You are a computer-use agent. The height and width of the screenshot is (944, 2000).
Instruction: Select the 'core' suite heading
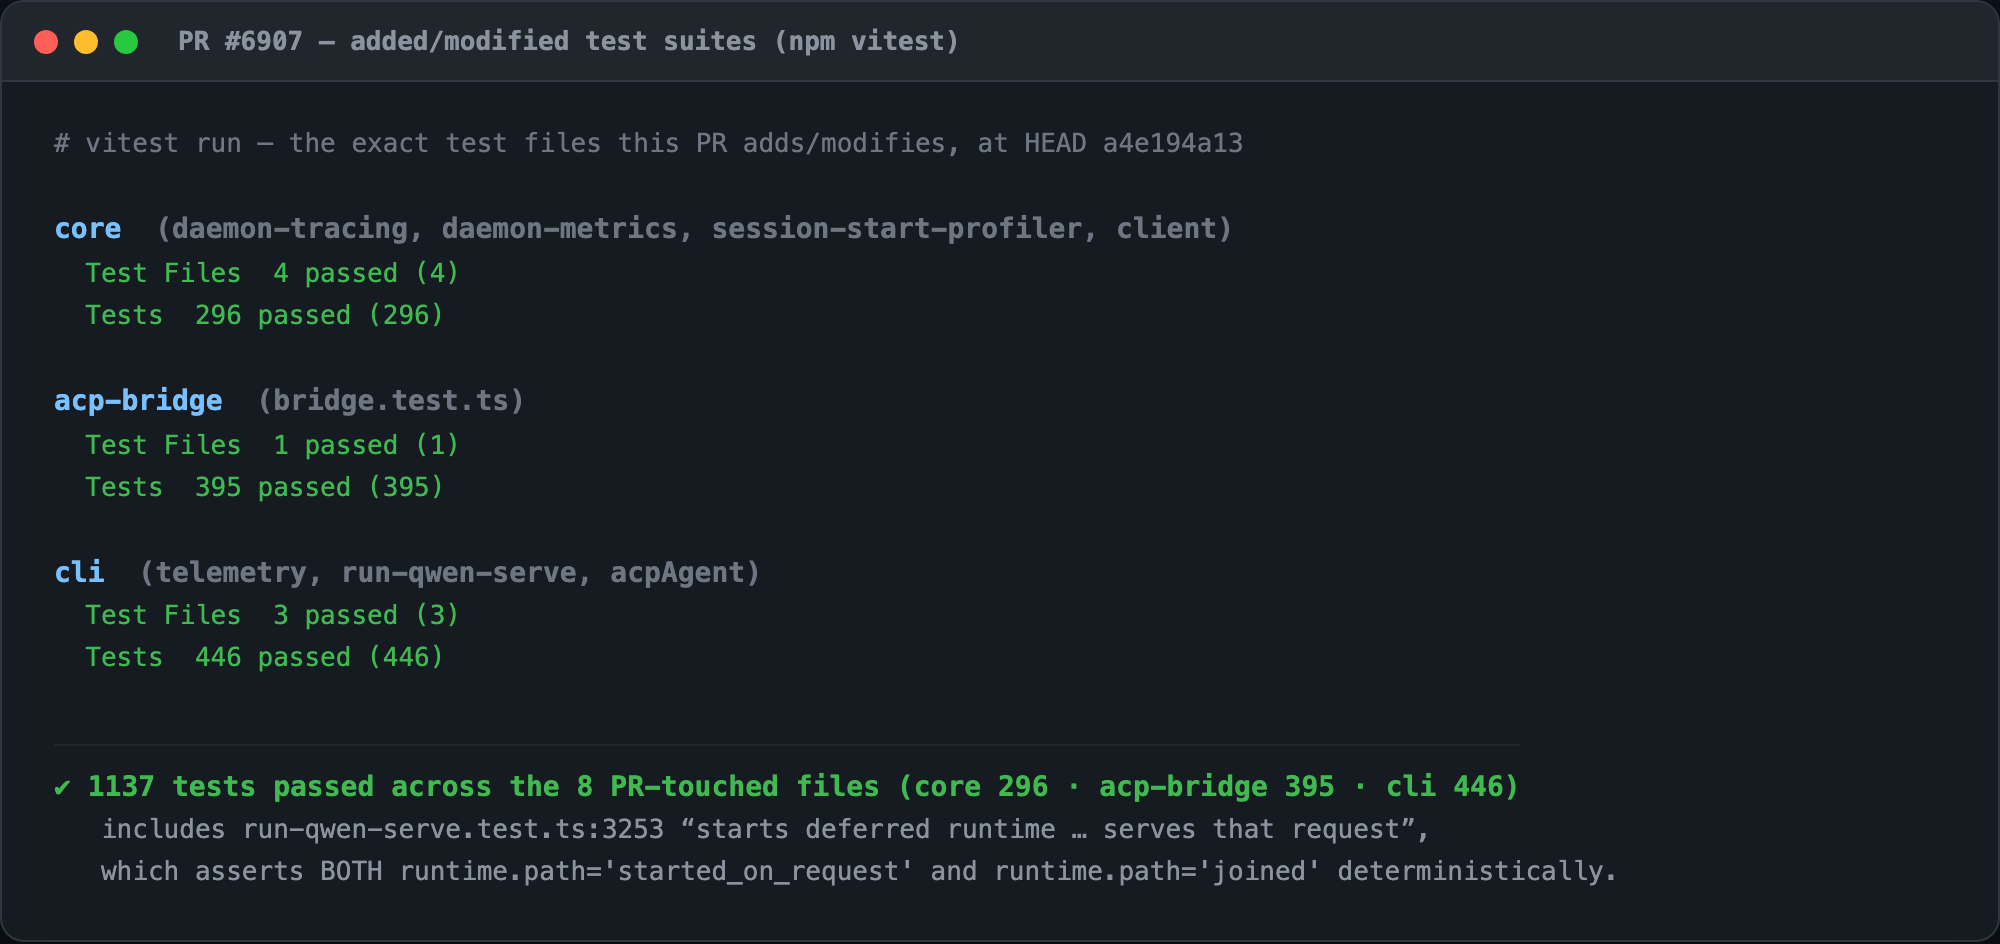tap(88, 229)
